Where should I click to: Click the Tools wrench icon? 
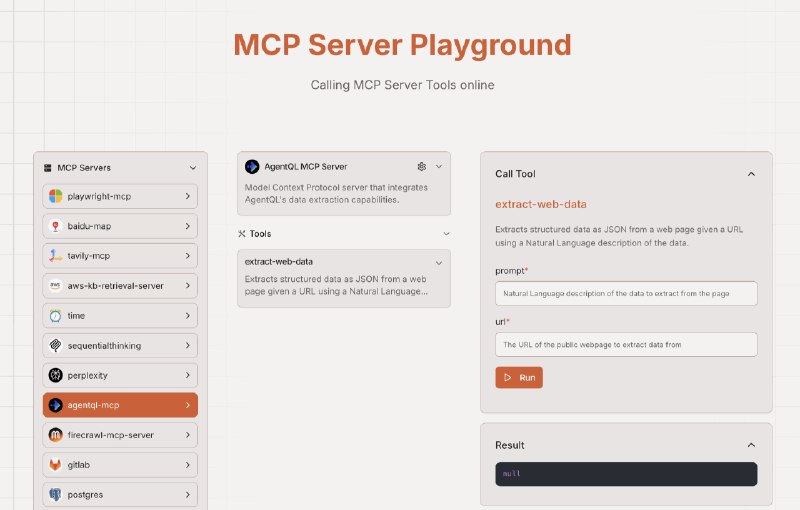pos(242,234)
